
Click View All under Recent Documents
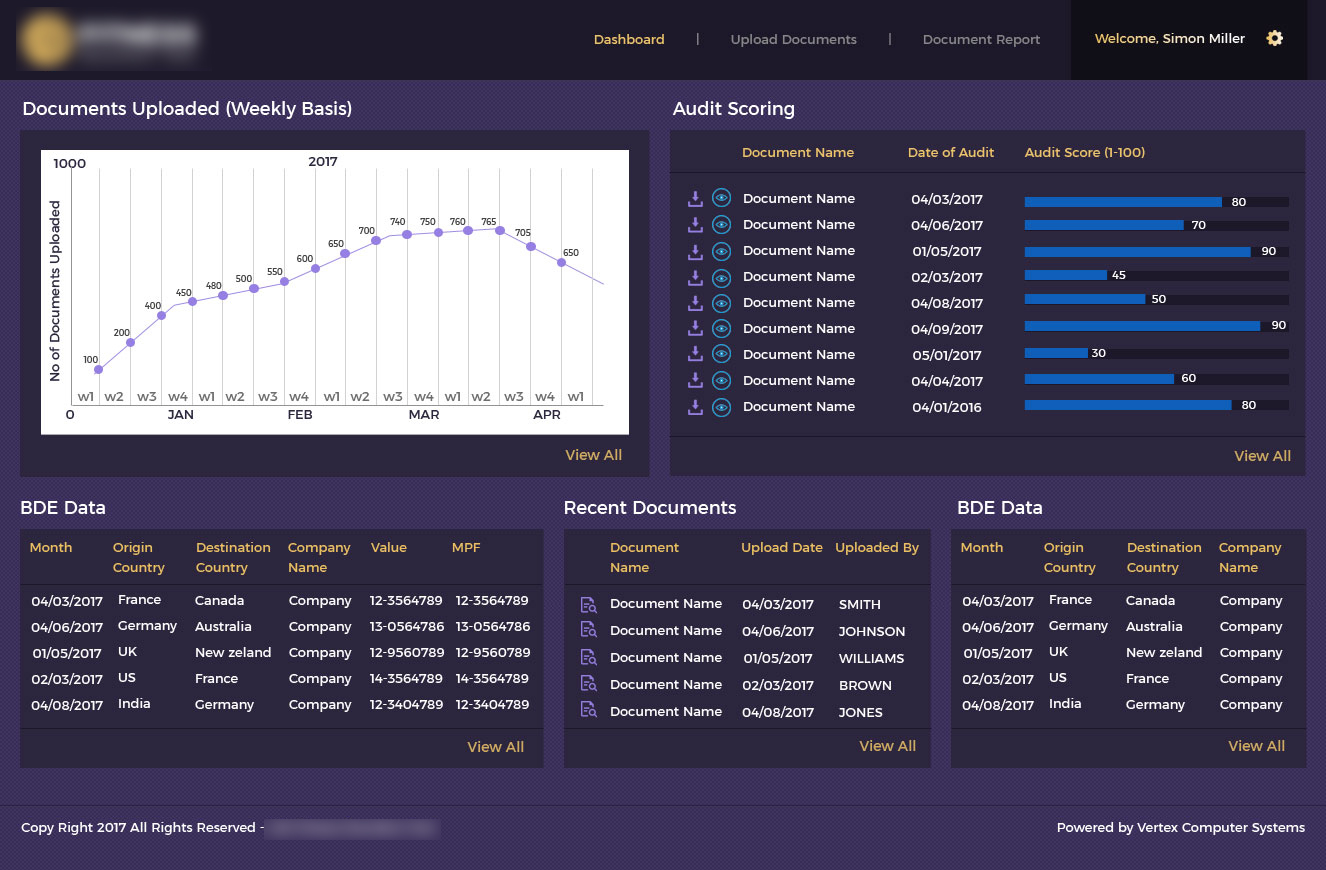(887, 746)
